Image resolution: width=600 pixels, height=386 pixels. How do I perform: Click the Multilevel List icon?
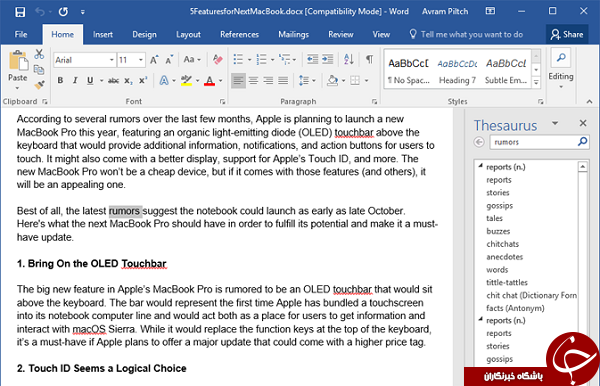click(x=284, y=60)
